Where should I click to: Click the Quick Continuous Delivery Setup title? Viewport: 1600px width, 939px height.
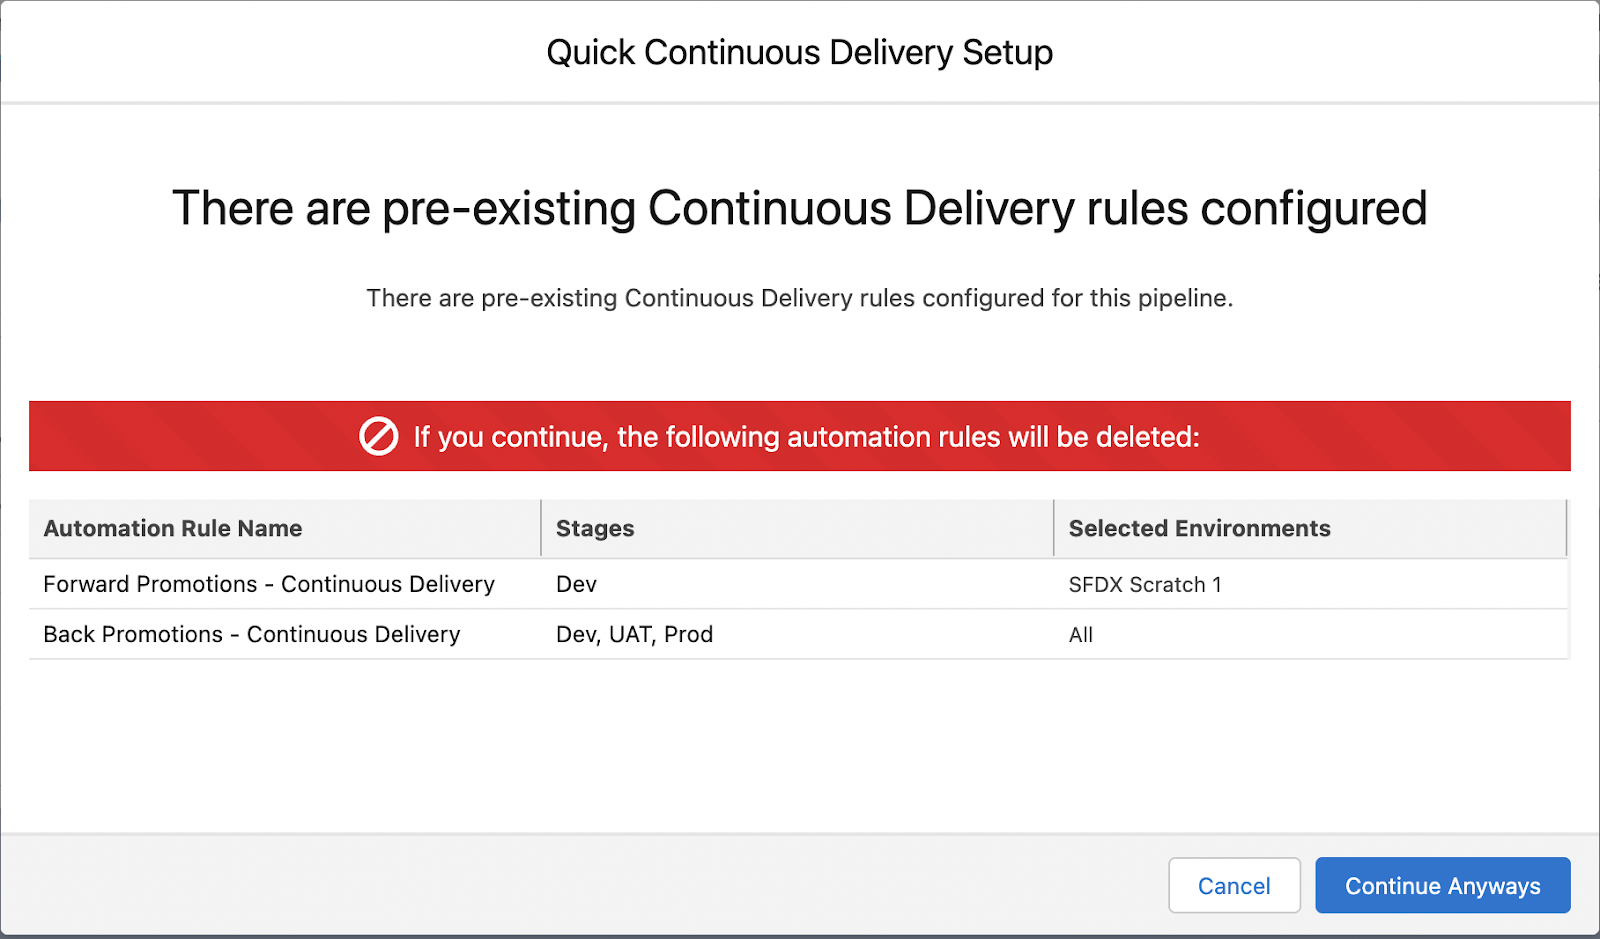pos(799,52)
